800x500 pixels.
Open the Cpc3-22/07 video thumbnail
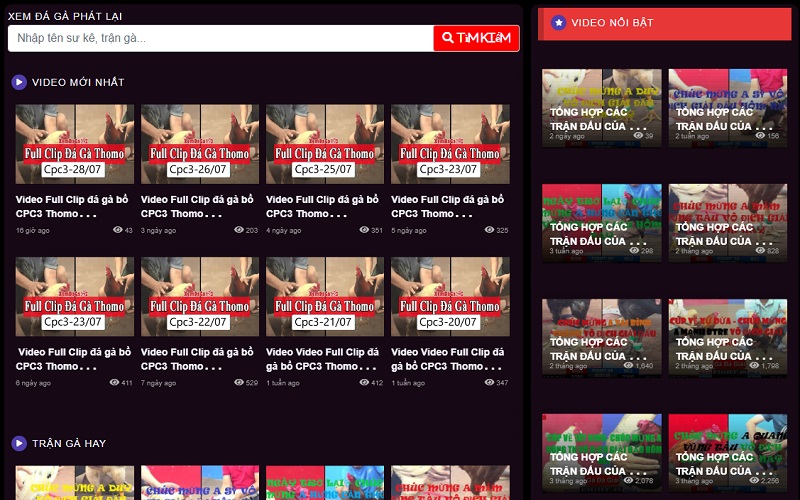pyautogui.click(x=199, y=296)
